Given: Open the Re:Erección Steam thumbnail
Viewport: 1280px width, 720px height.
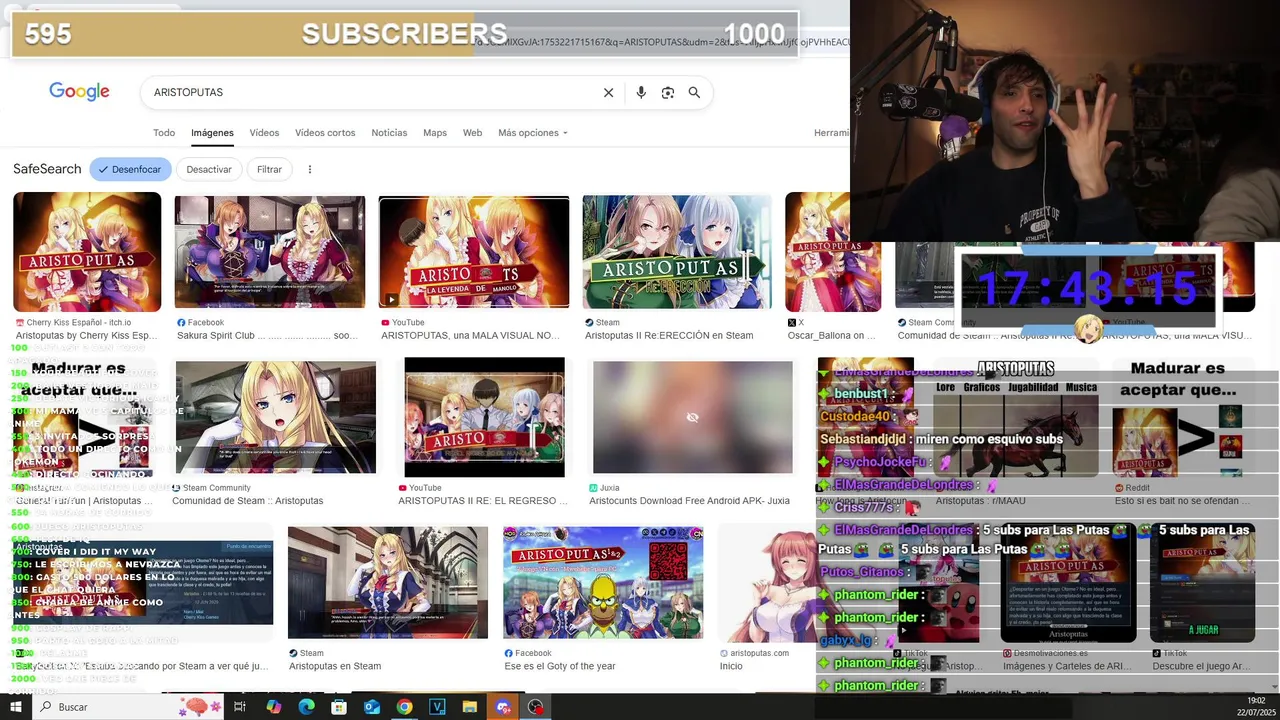Looking at the screenshot, I should coord(677,252).
